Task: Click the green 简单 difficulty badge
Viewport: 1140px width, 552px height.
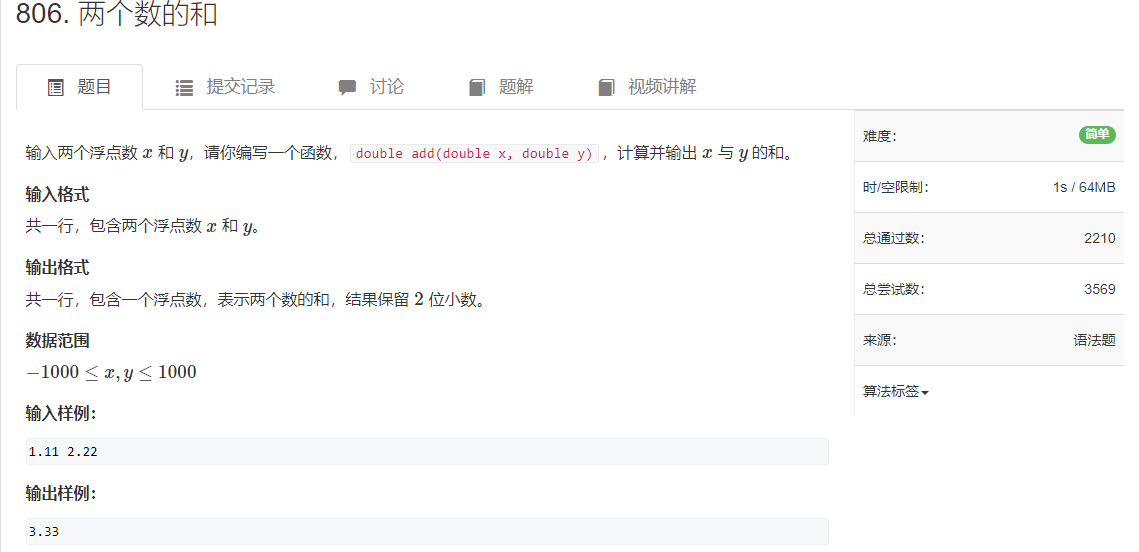Action: [x=1097, y=135]
